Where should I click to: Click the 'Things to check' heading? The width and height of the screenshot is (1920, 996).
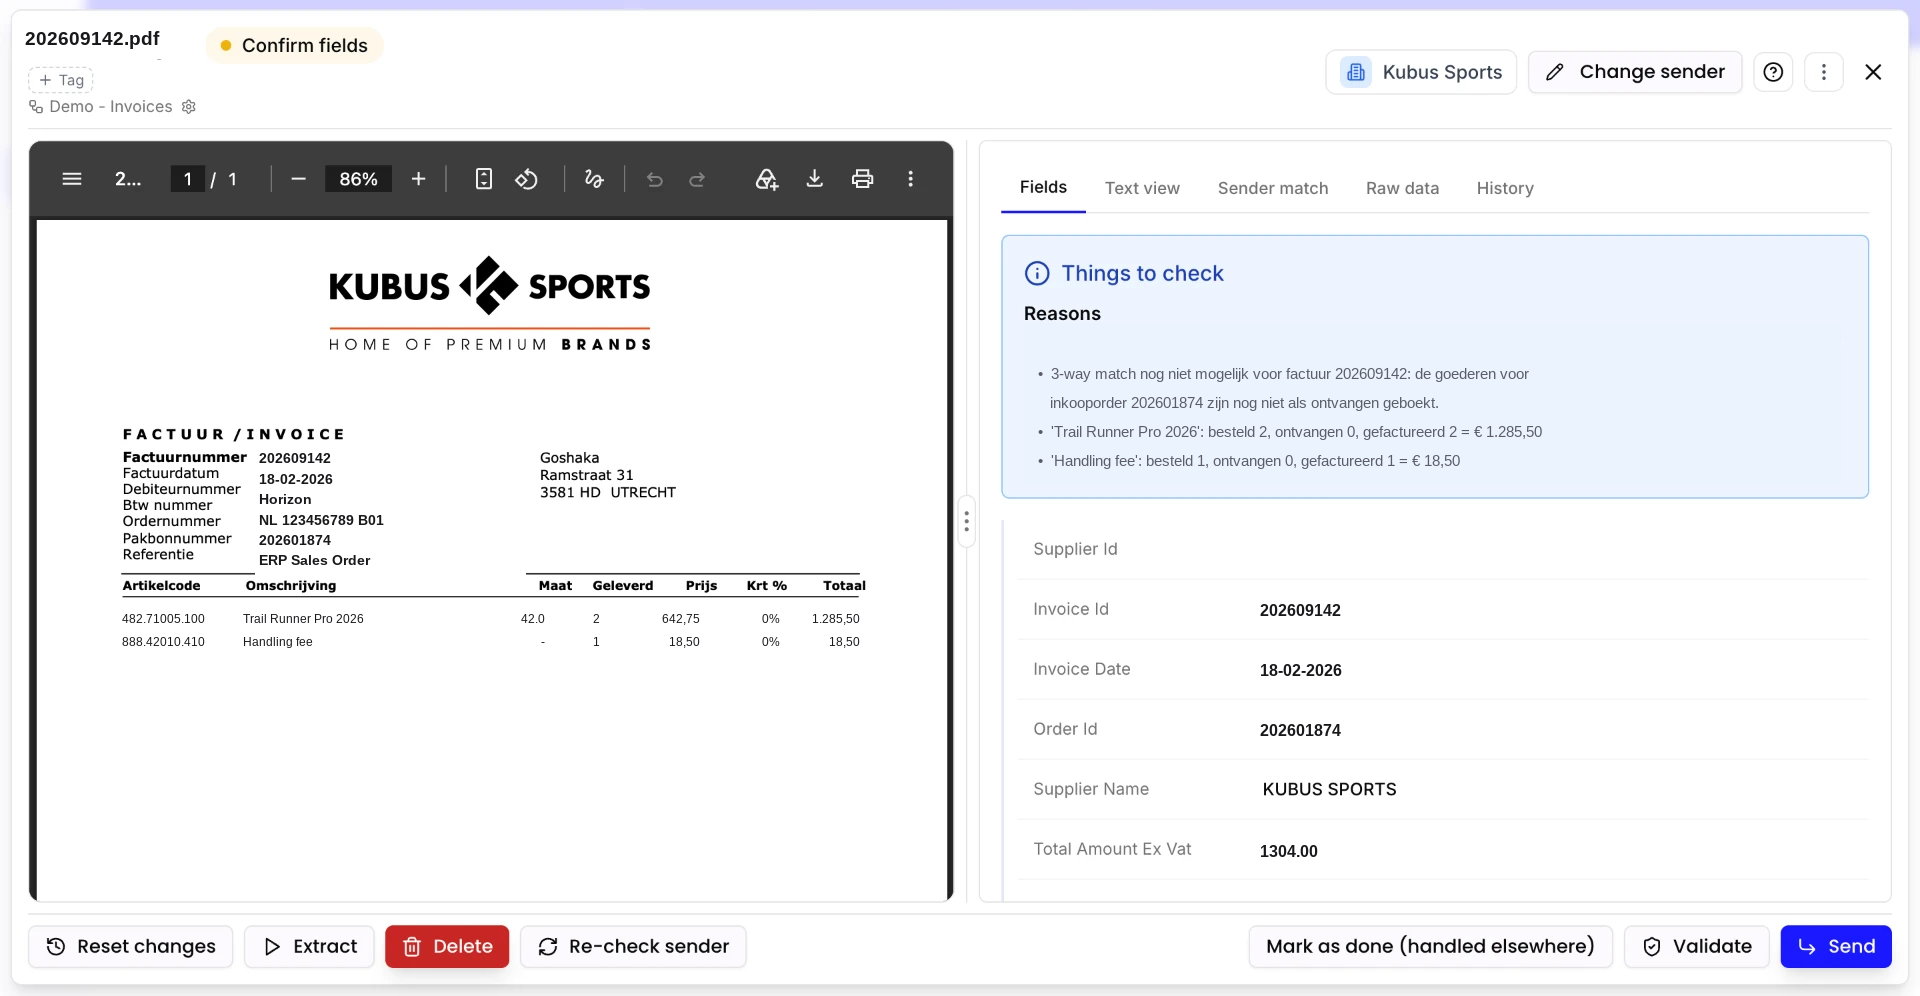pyautogui.click(x=1142, y=273)
